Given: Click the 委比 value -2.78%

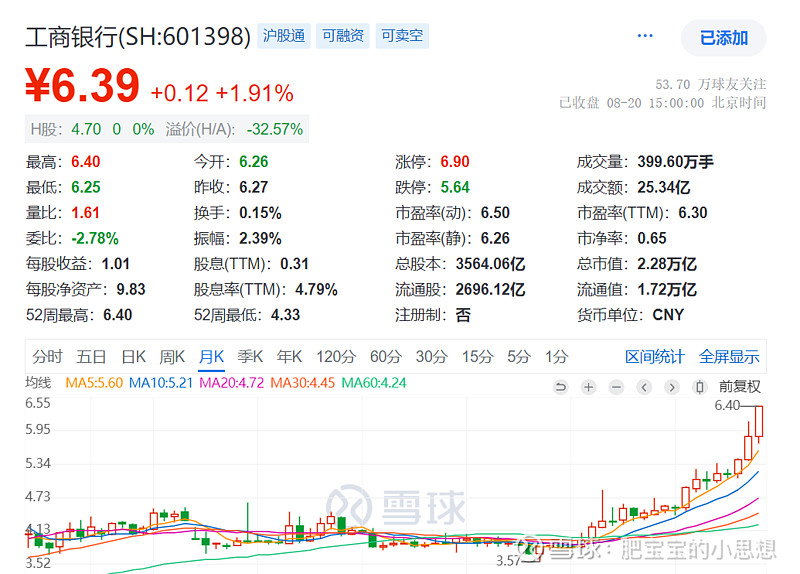Looking at the screenshot, I should 95,238.
